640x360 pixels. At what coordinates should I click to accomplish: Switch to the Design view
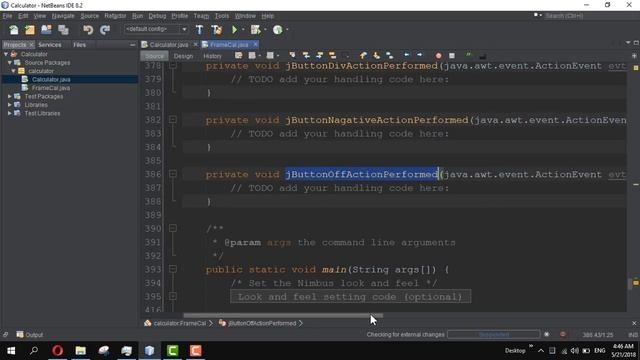[183, 56]
